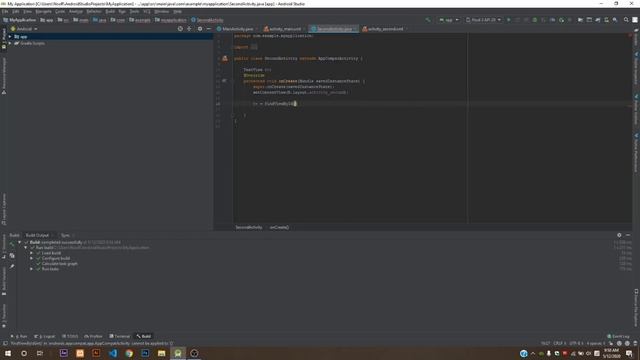Screen dimensions: 640x360
Task: Open the Android project view dropdown
Action: point(24,29)
